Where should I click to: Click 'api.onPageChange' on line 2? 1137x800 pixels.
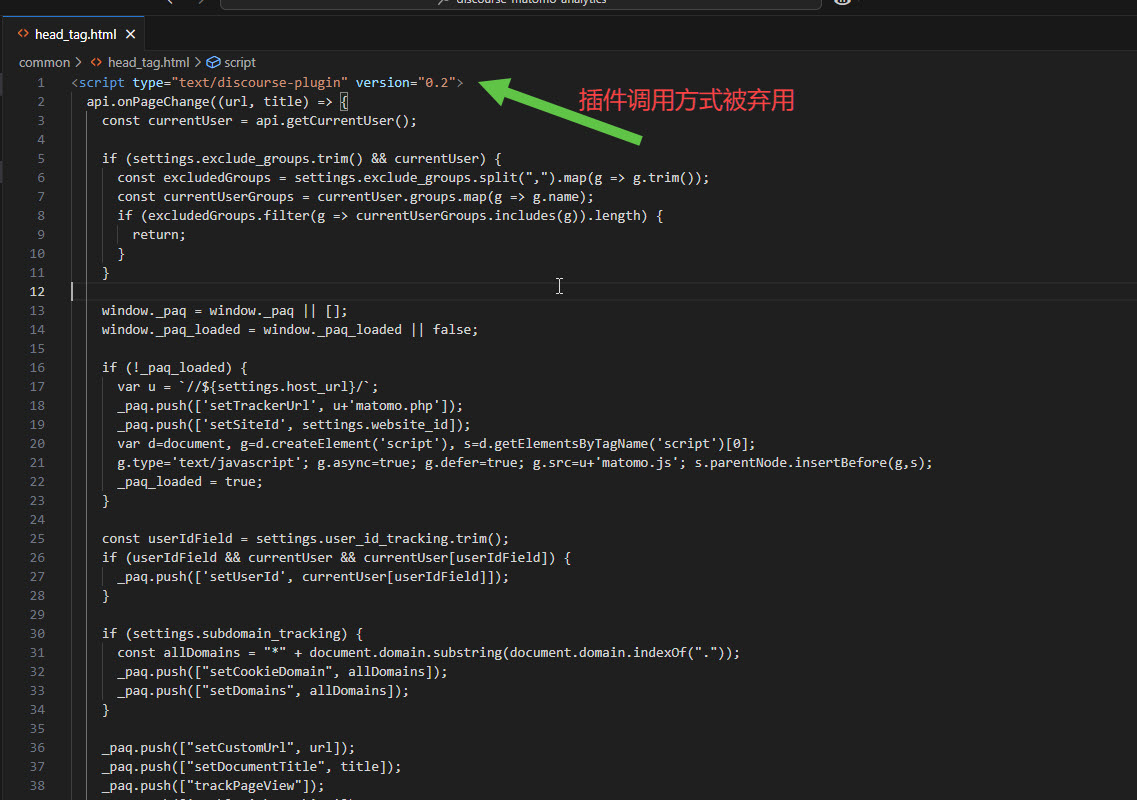coord(148,102)
